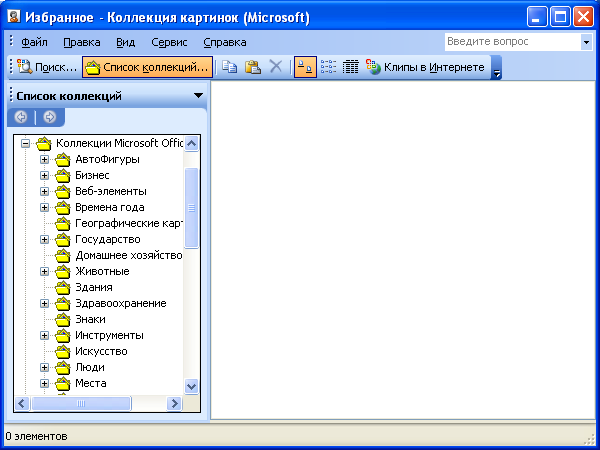Select the Места tree label

pos(91,383)
